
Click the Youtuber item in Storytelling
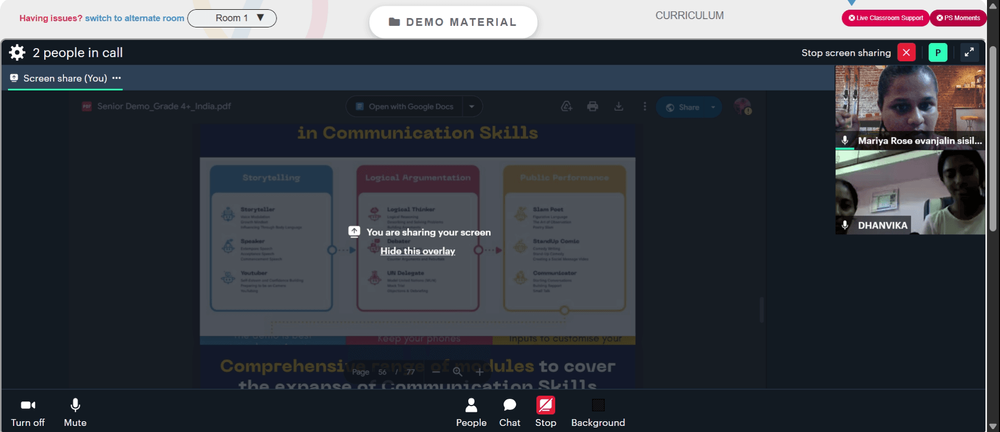point(255,273)
